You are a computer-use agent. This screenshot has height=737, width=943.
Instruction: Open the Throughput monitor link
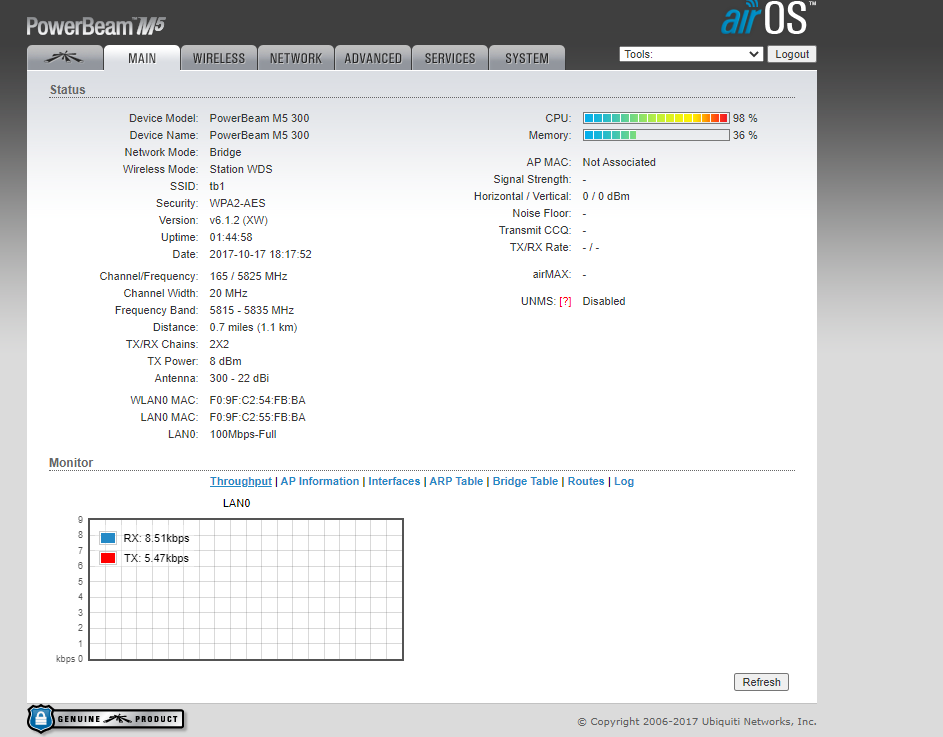pos(241,481)
